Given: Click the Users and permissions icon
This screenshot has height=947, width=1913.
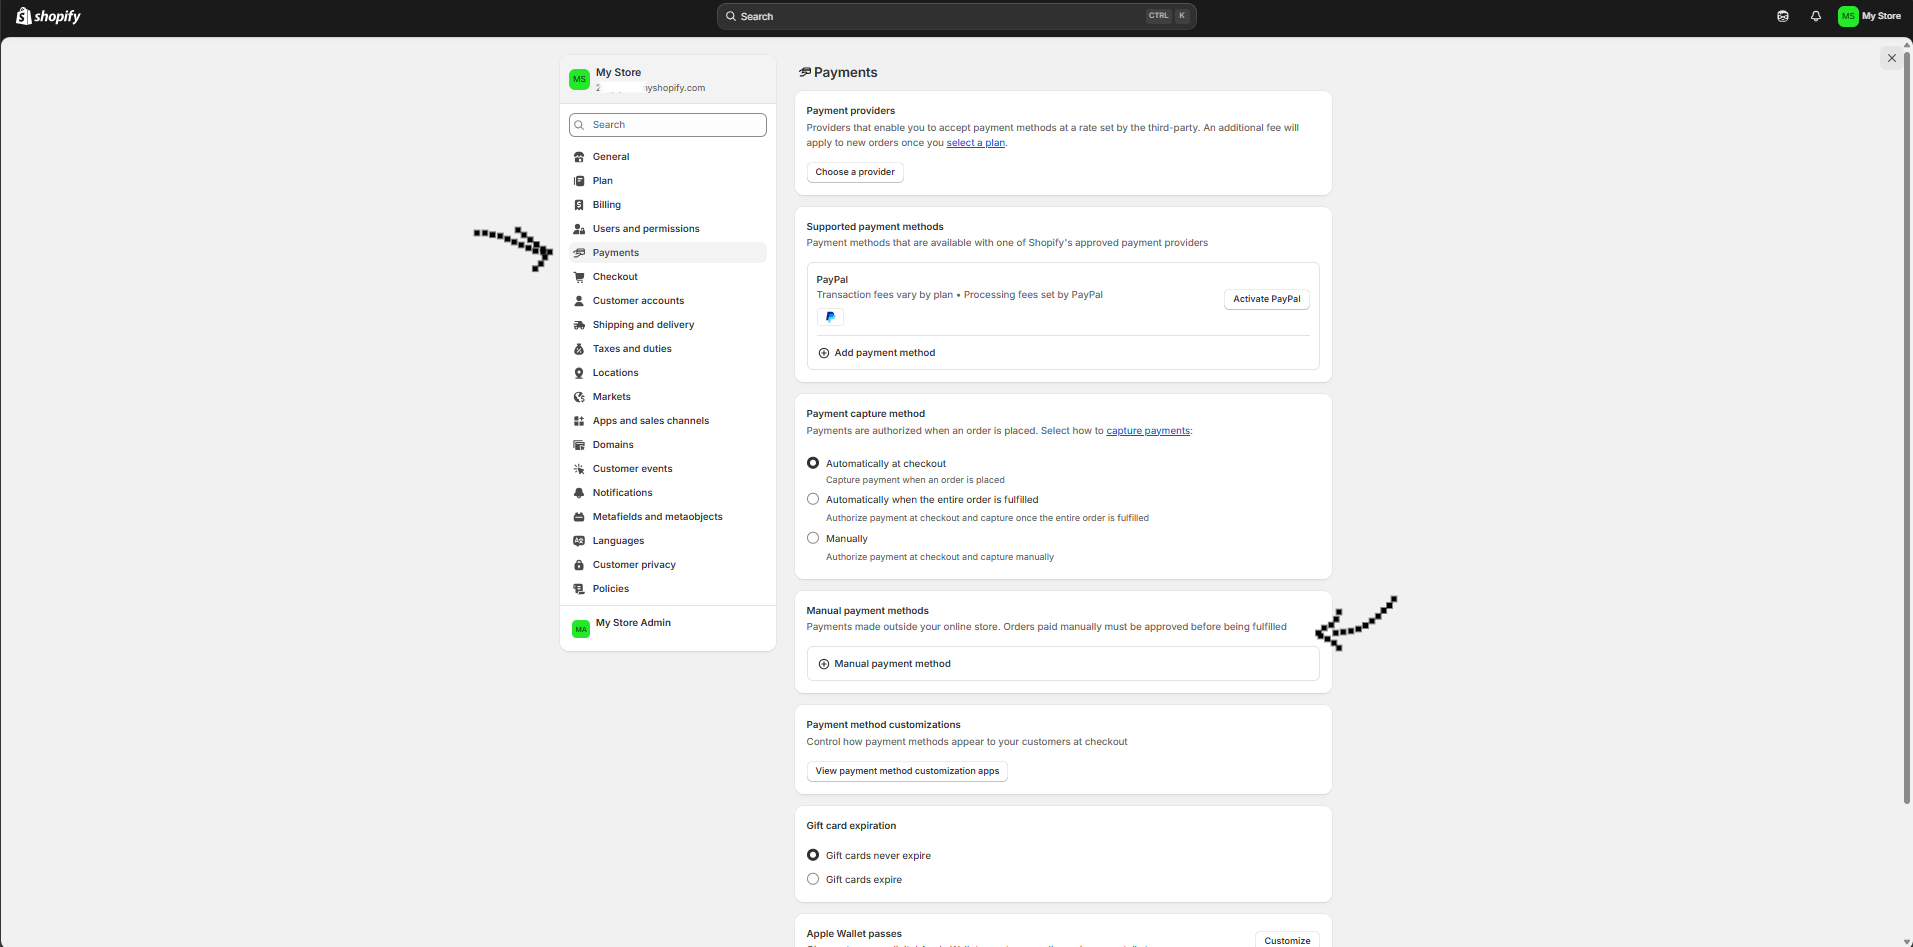Looking at the screenshot, I should pyautogui.click(x=579, y=229).
